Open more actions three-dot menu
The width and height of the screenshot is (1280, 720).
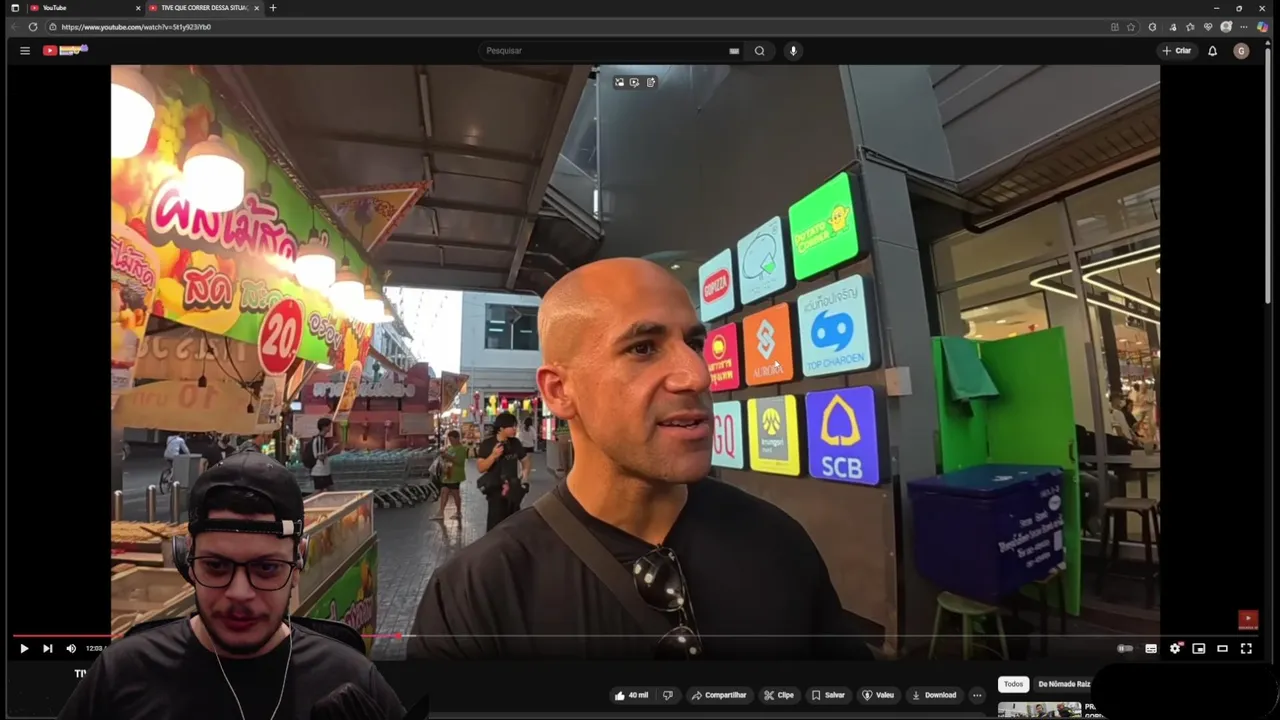977,695
